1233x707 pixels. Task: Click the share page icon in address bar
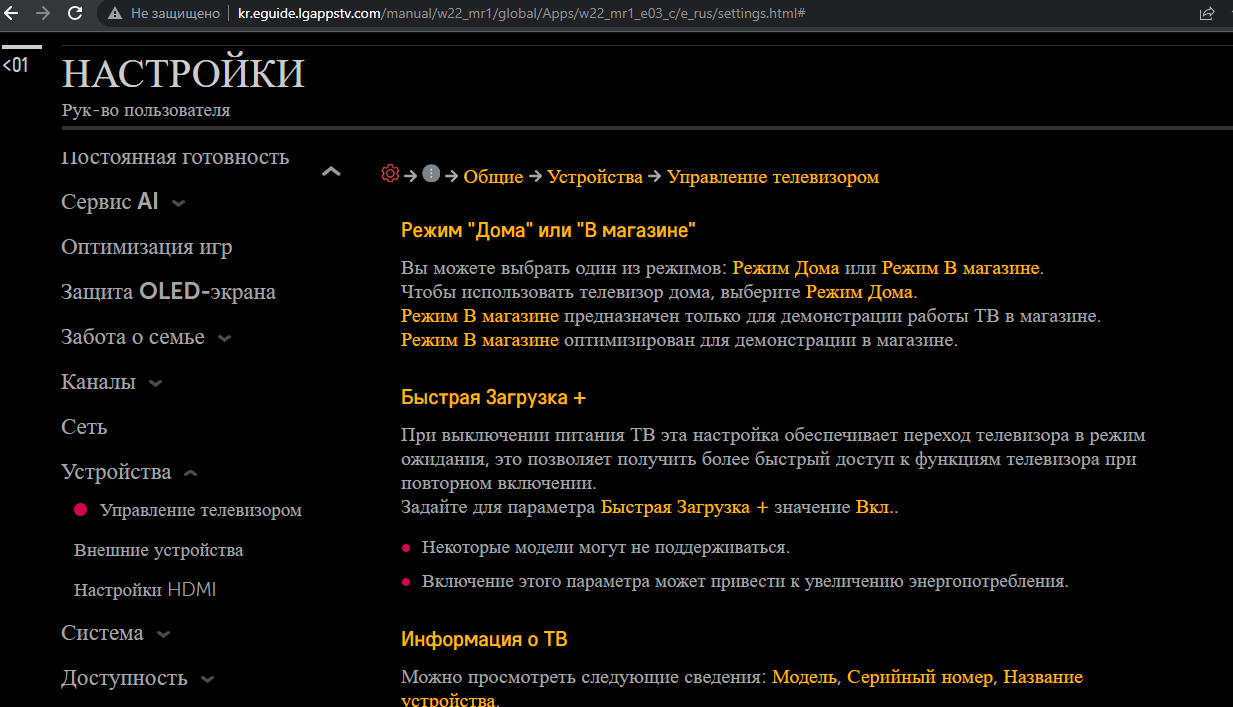1207,14
